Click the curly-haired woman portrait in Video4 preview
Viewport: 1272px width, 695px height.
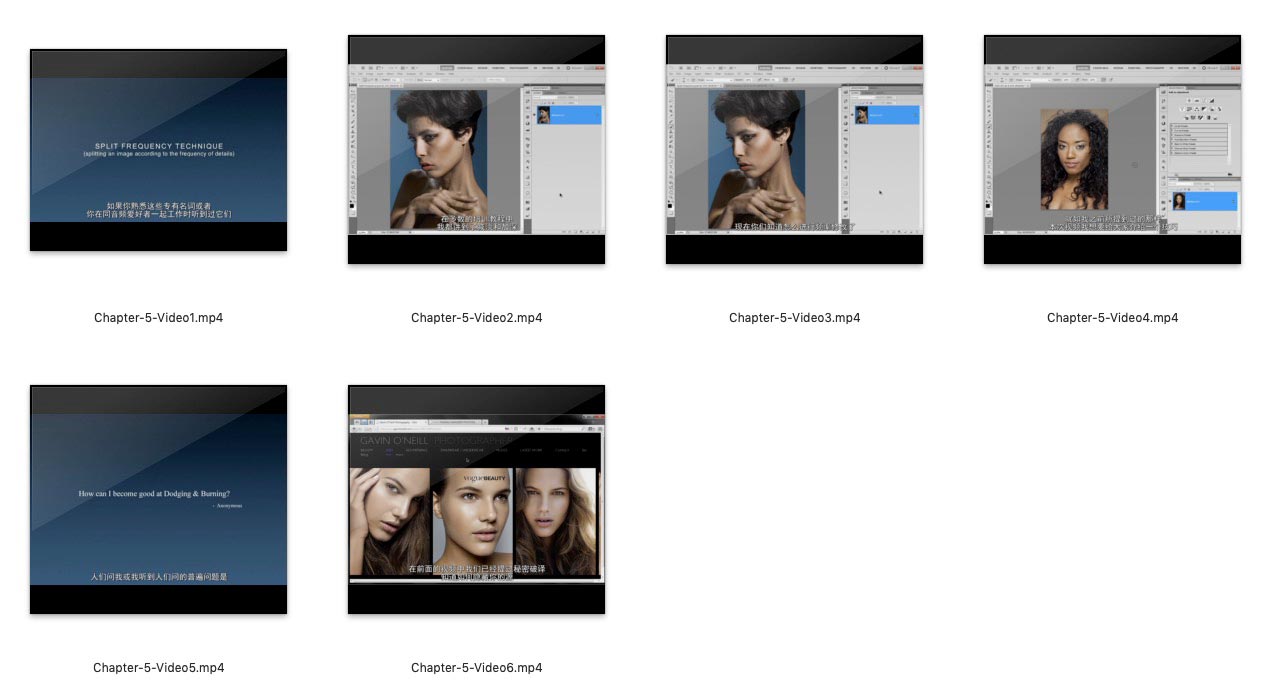(1074, 158)
